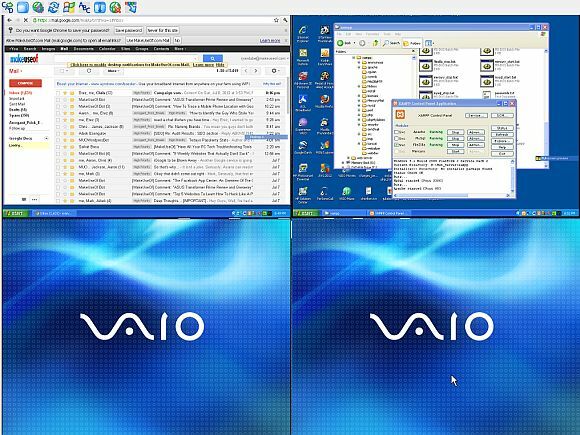
Task: Click the Compose button in Gmail
Action: pos(26,83)
